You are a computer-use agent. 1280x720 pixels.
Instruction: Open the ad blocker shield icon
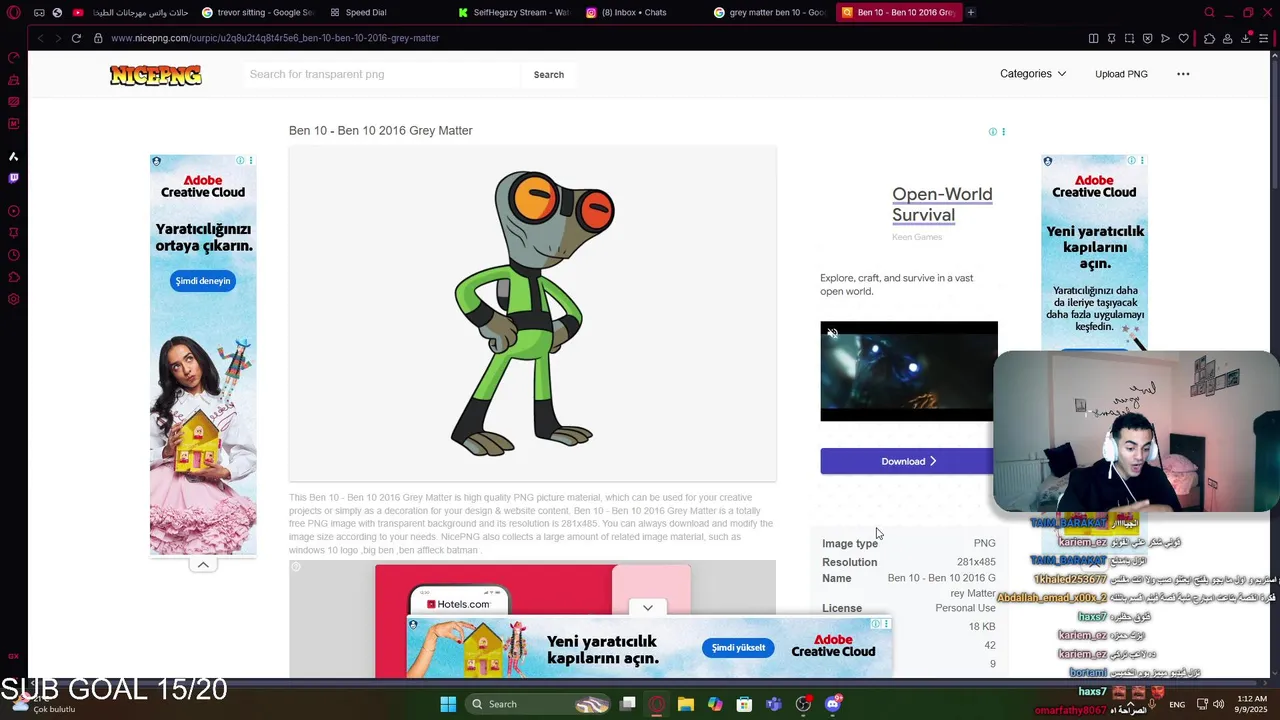coord(1147,38)
